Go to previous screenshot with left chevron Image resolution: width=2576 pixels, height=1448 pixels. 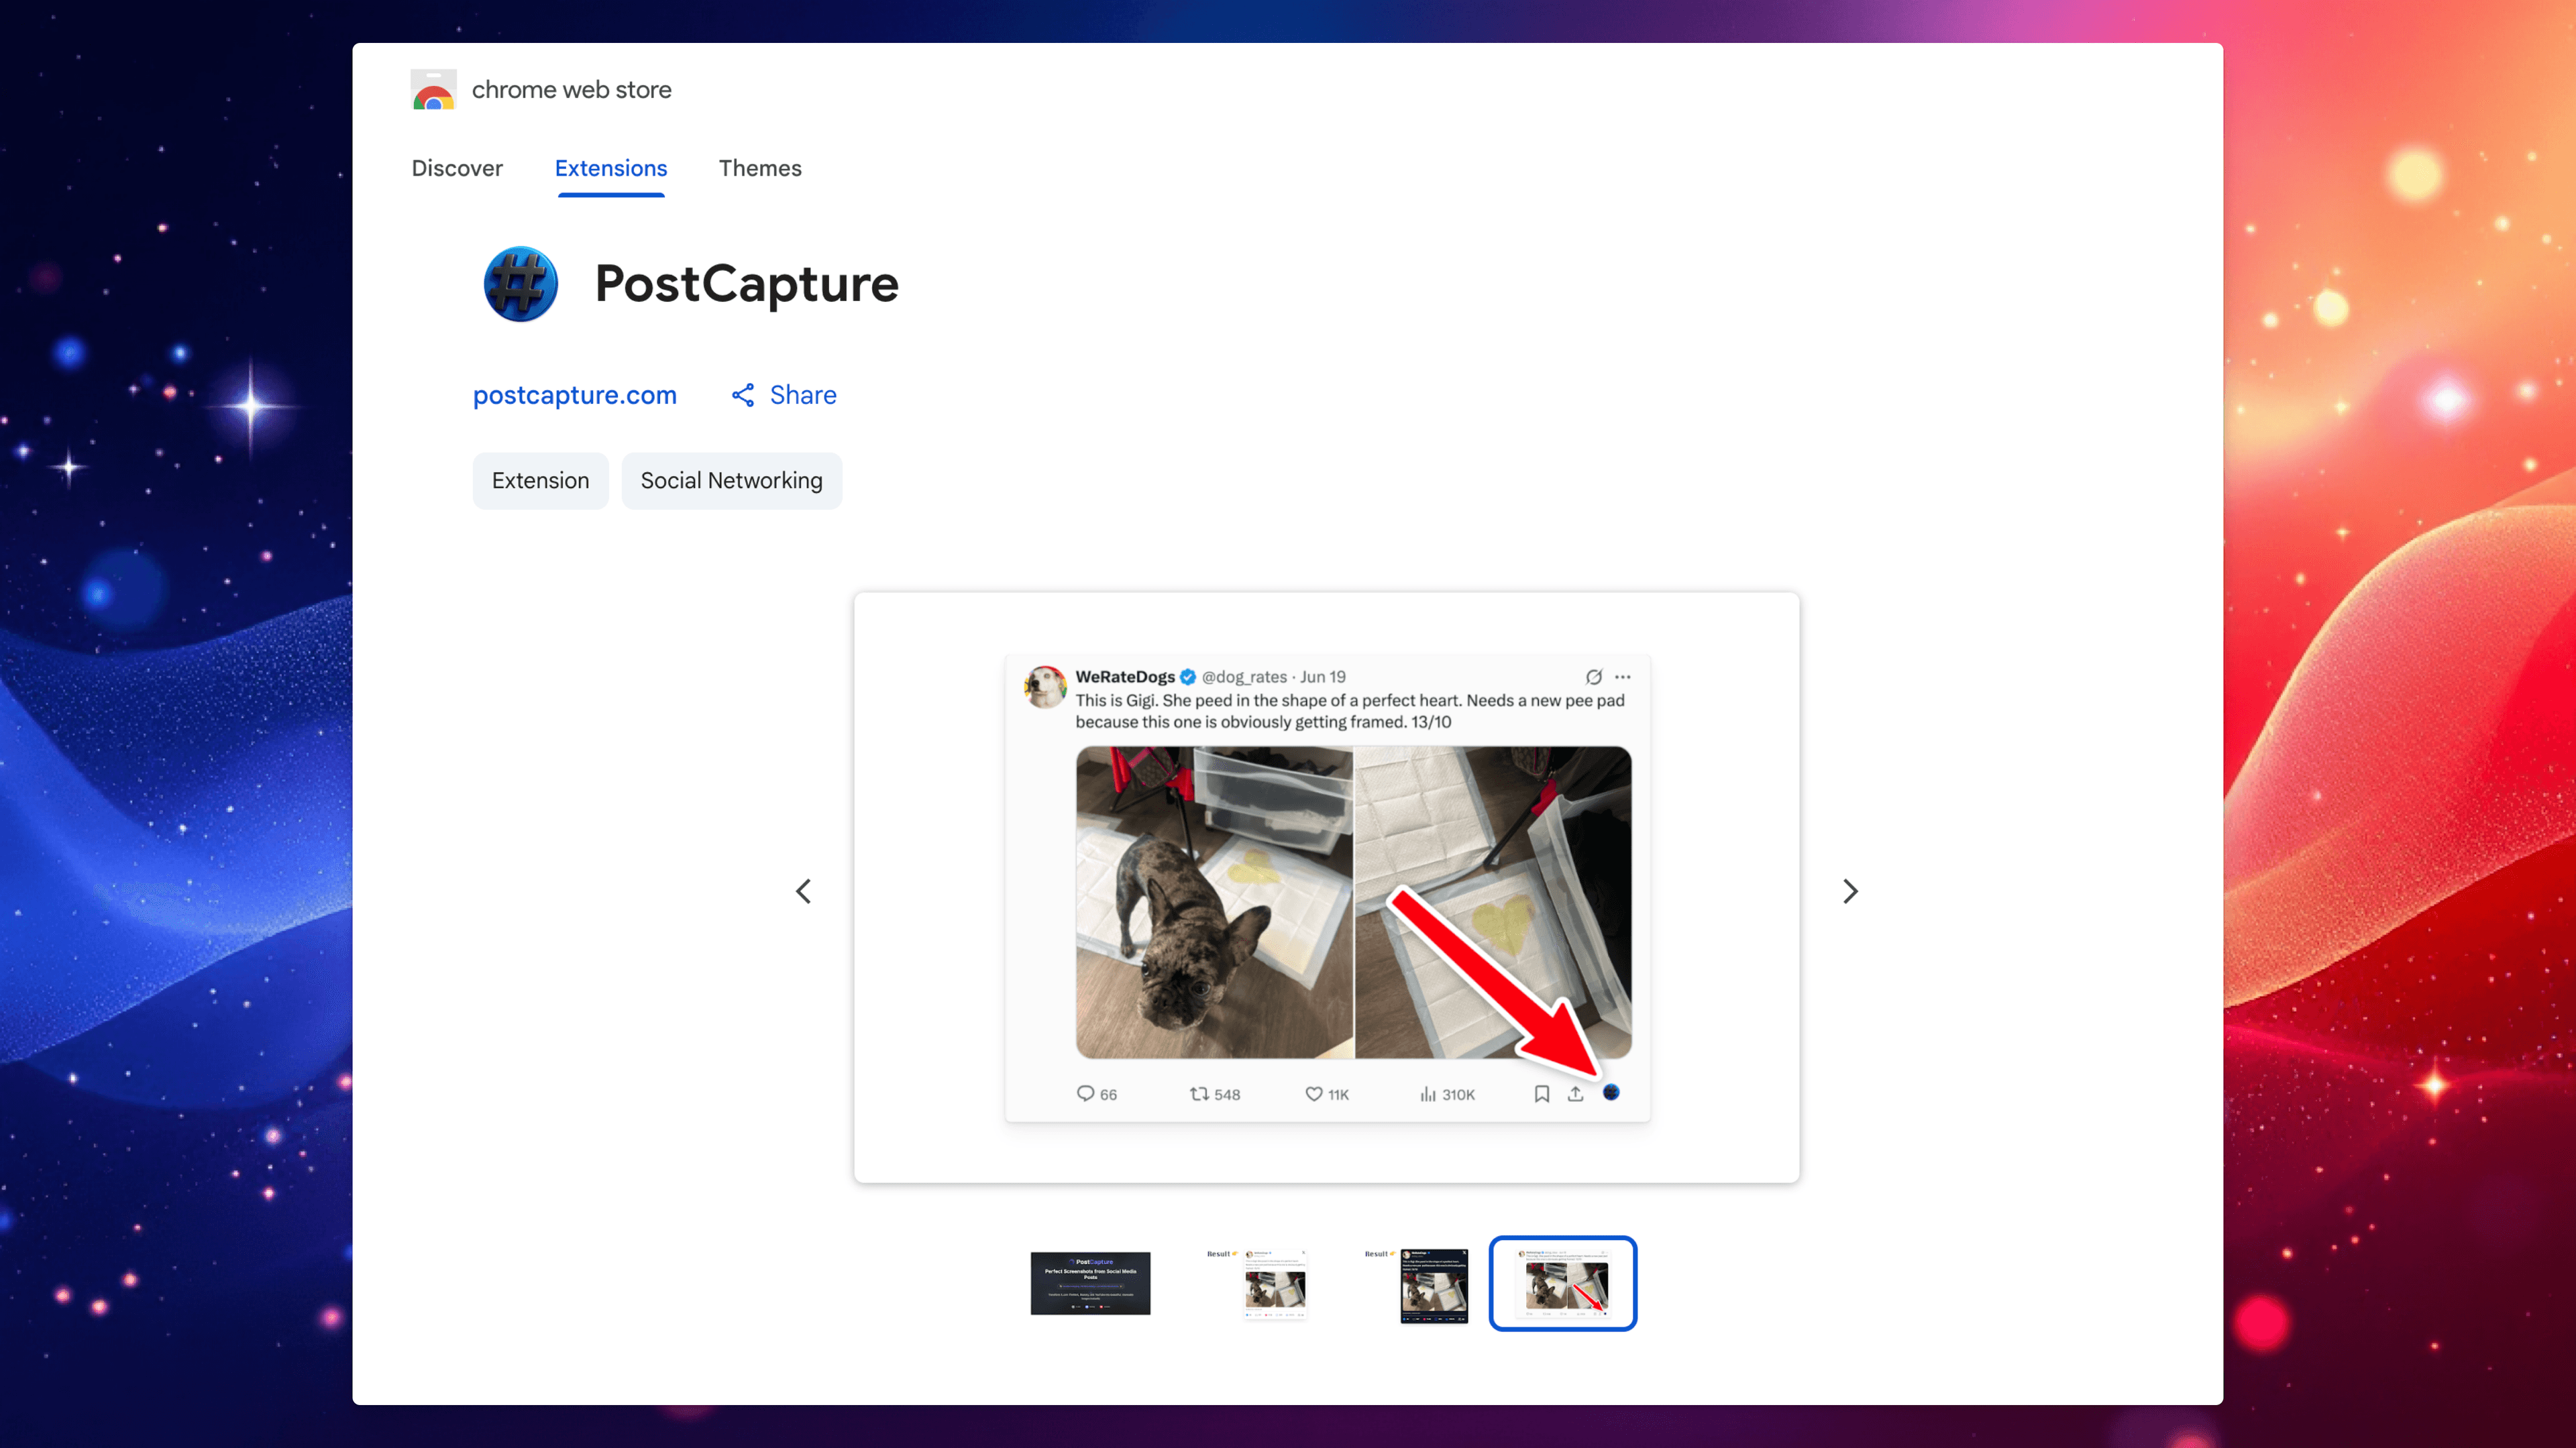803,891
